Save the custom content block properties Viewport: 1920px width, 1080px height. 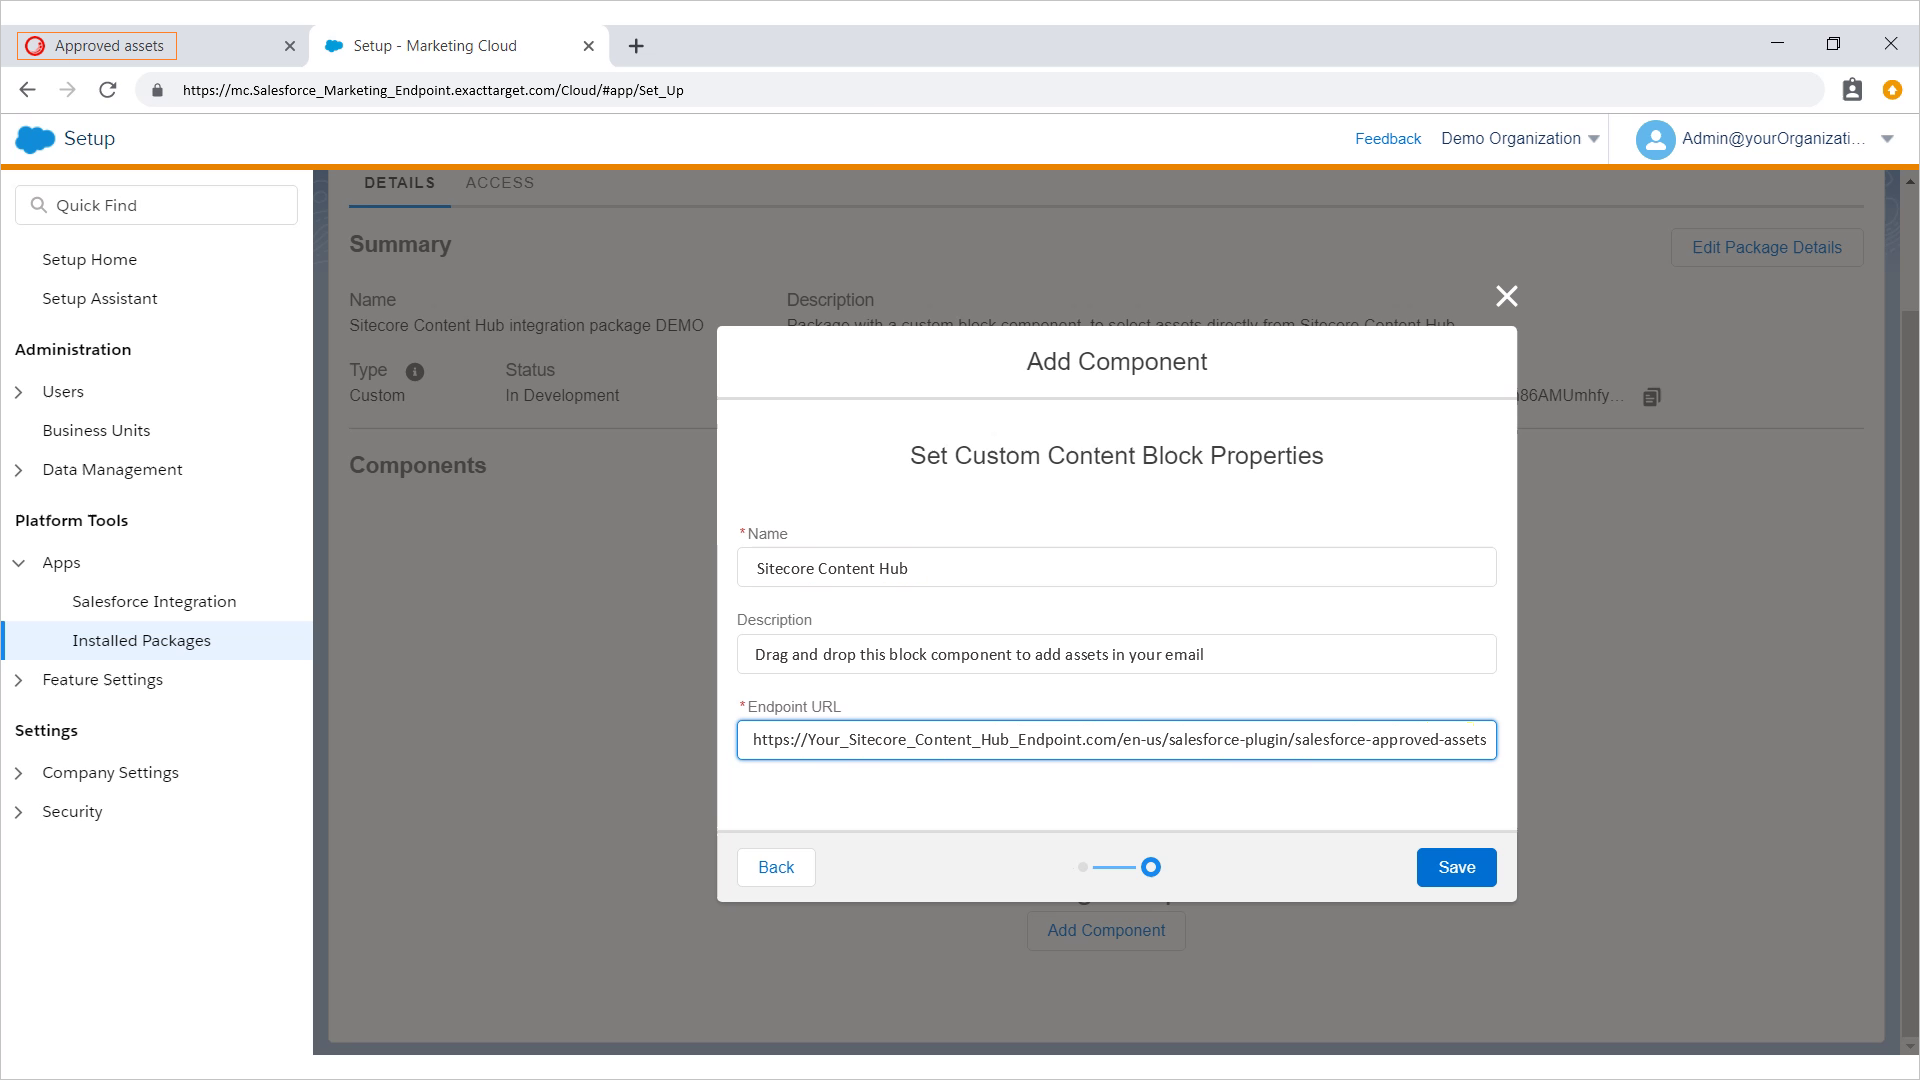click(x=1456, y=867)
